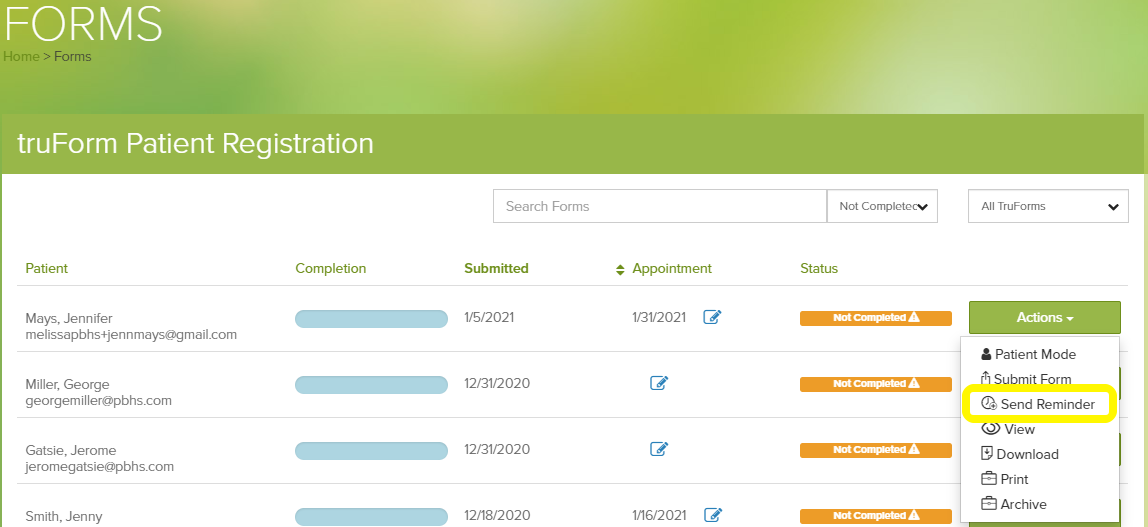Screen dimensions: 1148x527
Task: Sort by the Completion column header
Action: [x=331, y=268]
